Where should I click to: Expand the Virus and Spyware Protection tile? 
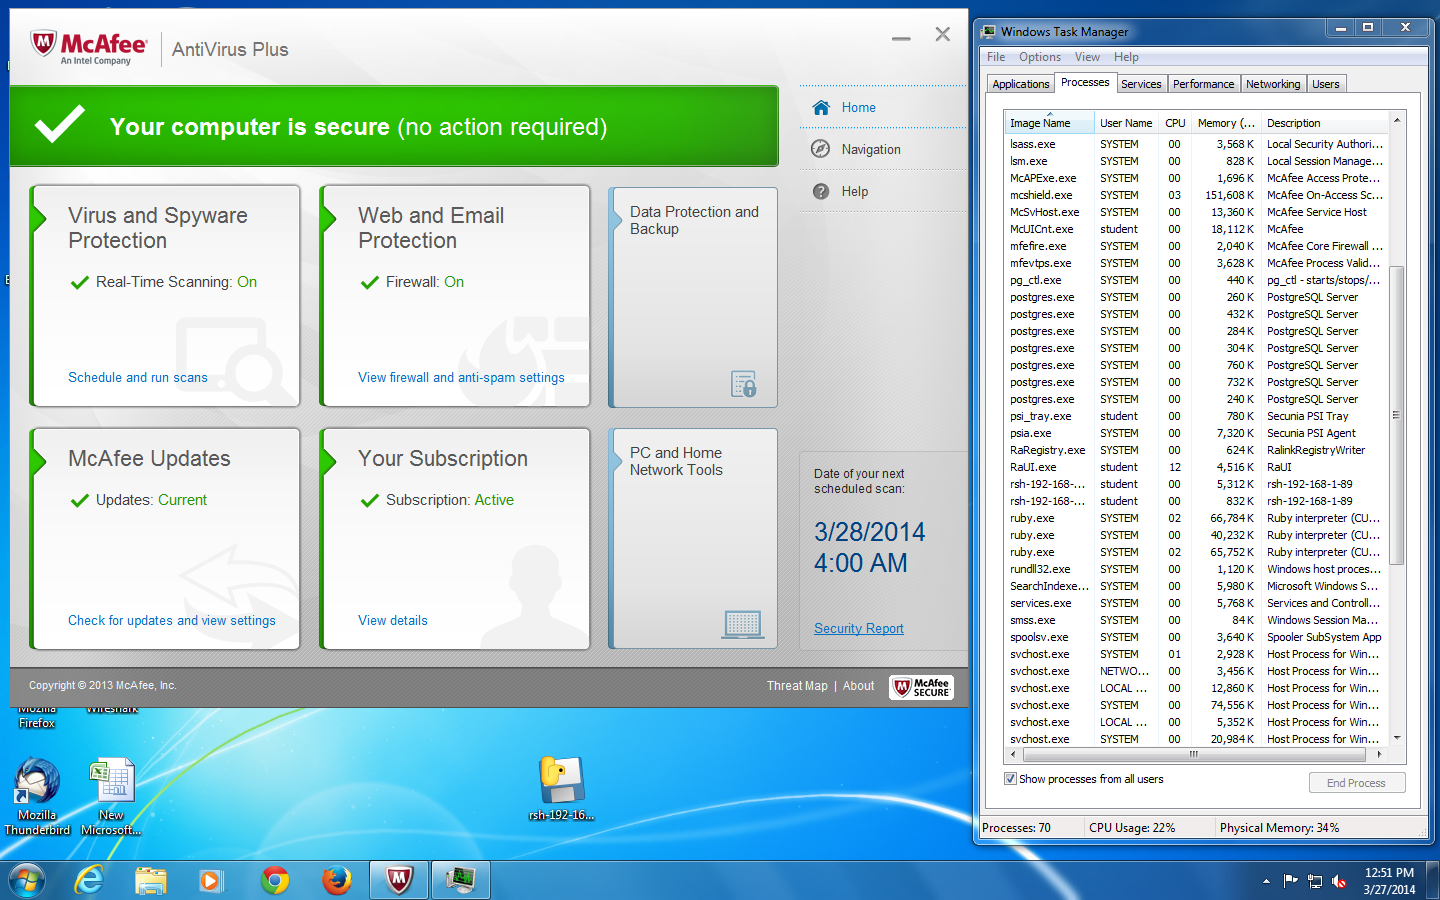coord(165,296)
